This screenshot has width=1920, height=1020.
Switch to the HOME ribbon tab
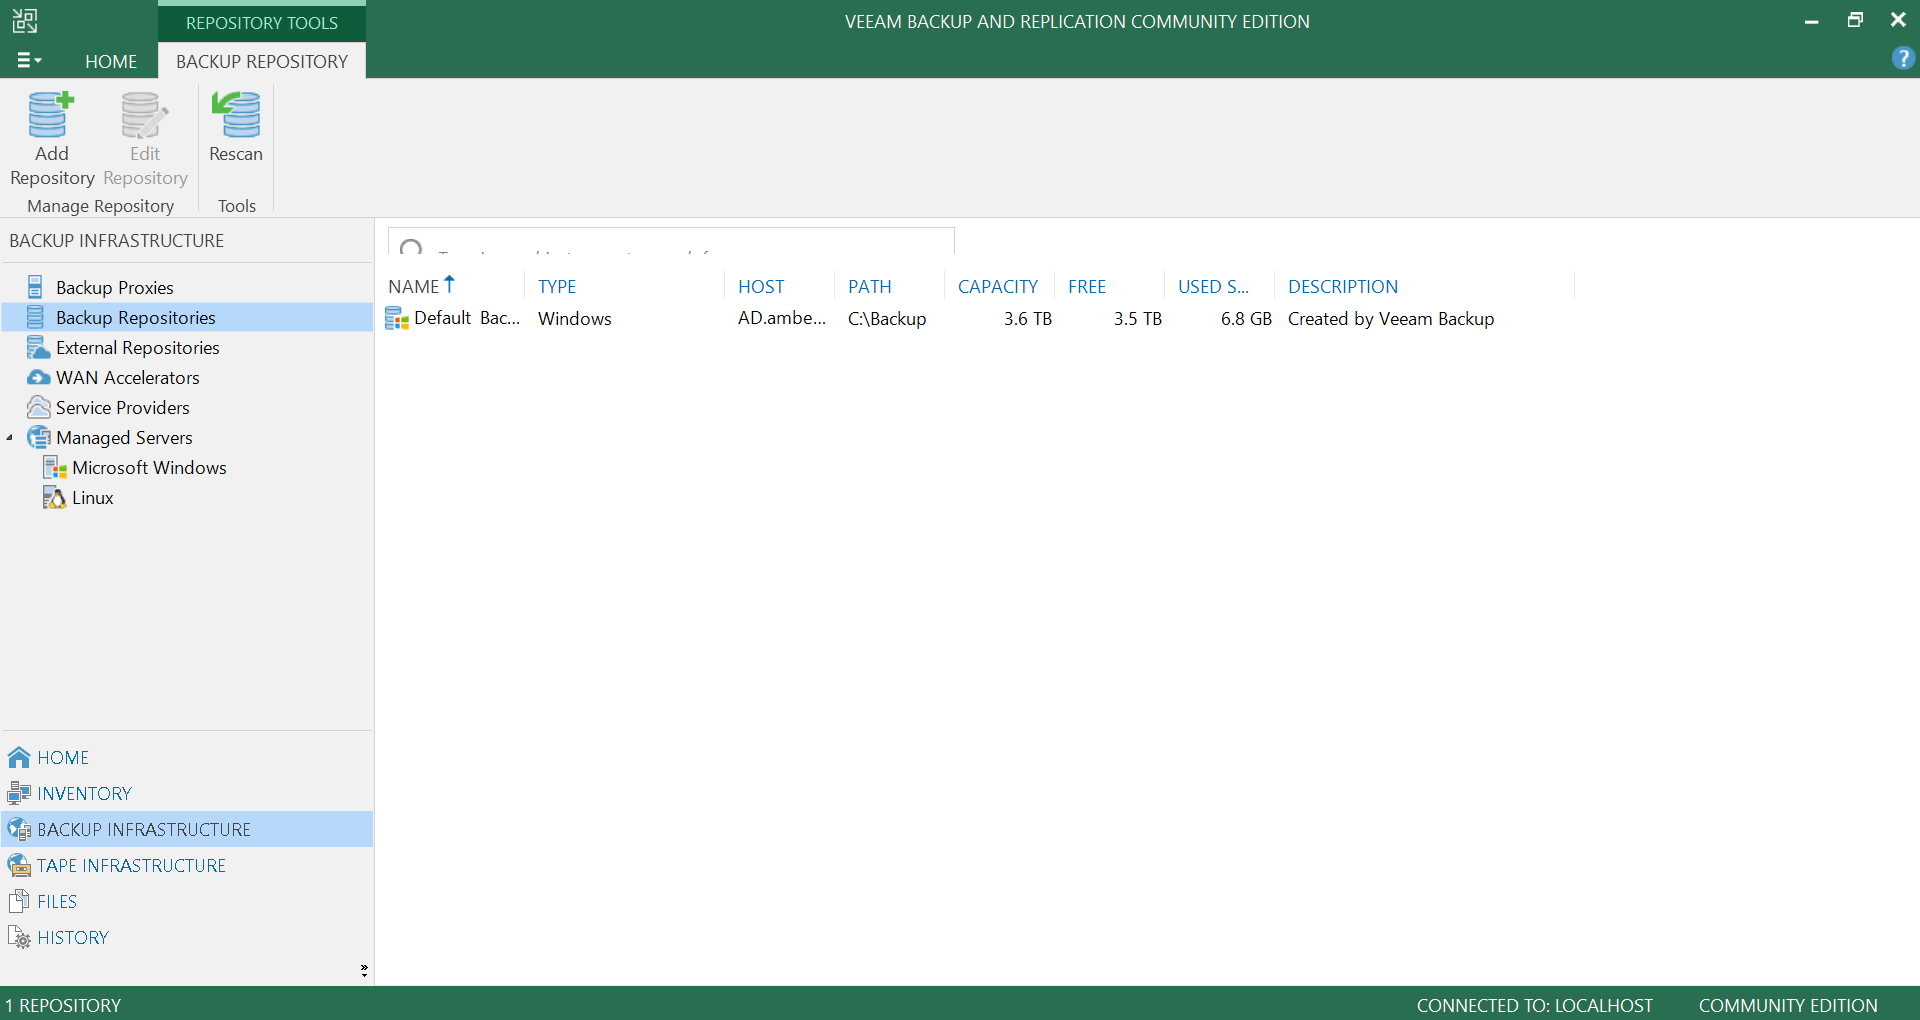(111, 61)
